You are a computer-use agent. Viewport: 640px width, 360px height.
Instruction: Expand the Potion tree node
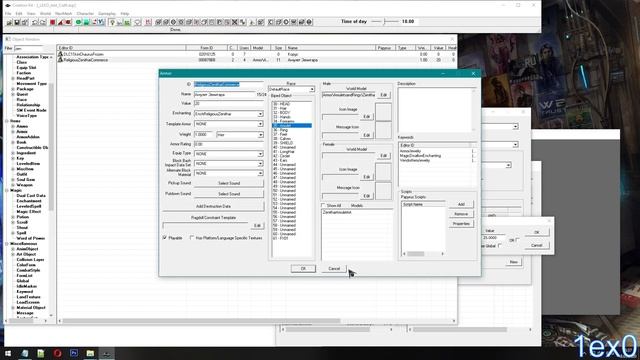coord(13,217)
